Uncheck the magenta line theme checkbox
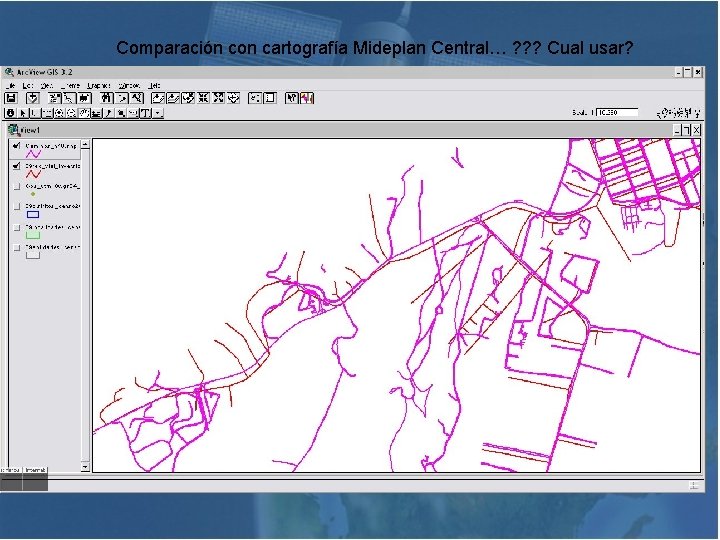Viewport: 720px width, 540px height. point(17,146)
